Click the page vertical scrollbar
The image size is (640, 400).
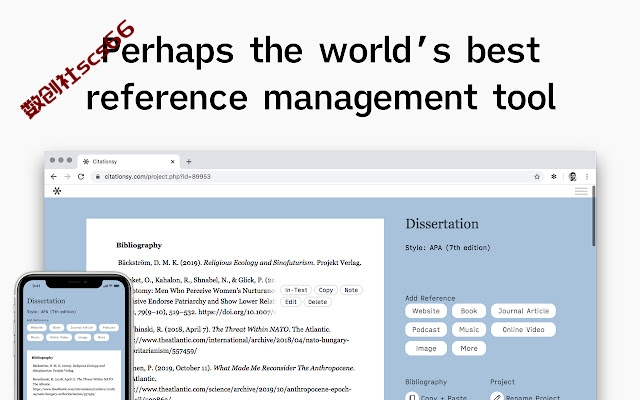point(593,216)
